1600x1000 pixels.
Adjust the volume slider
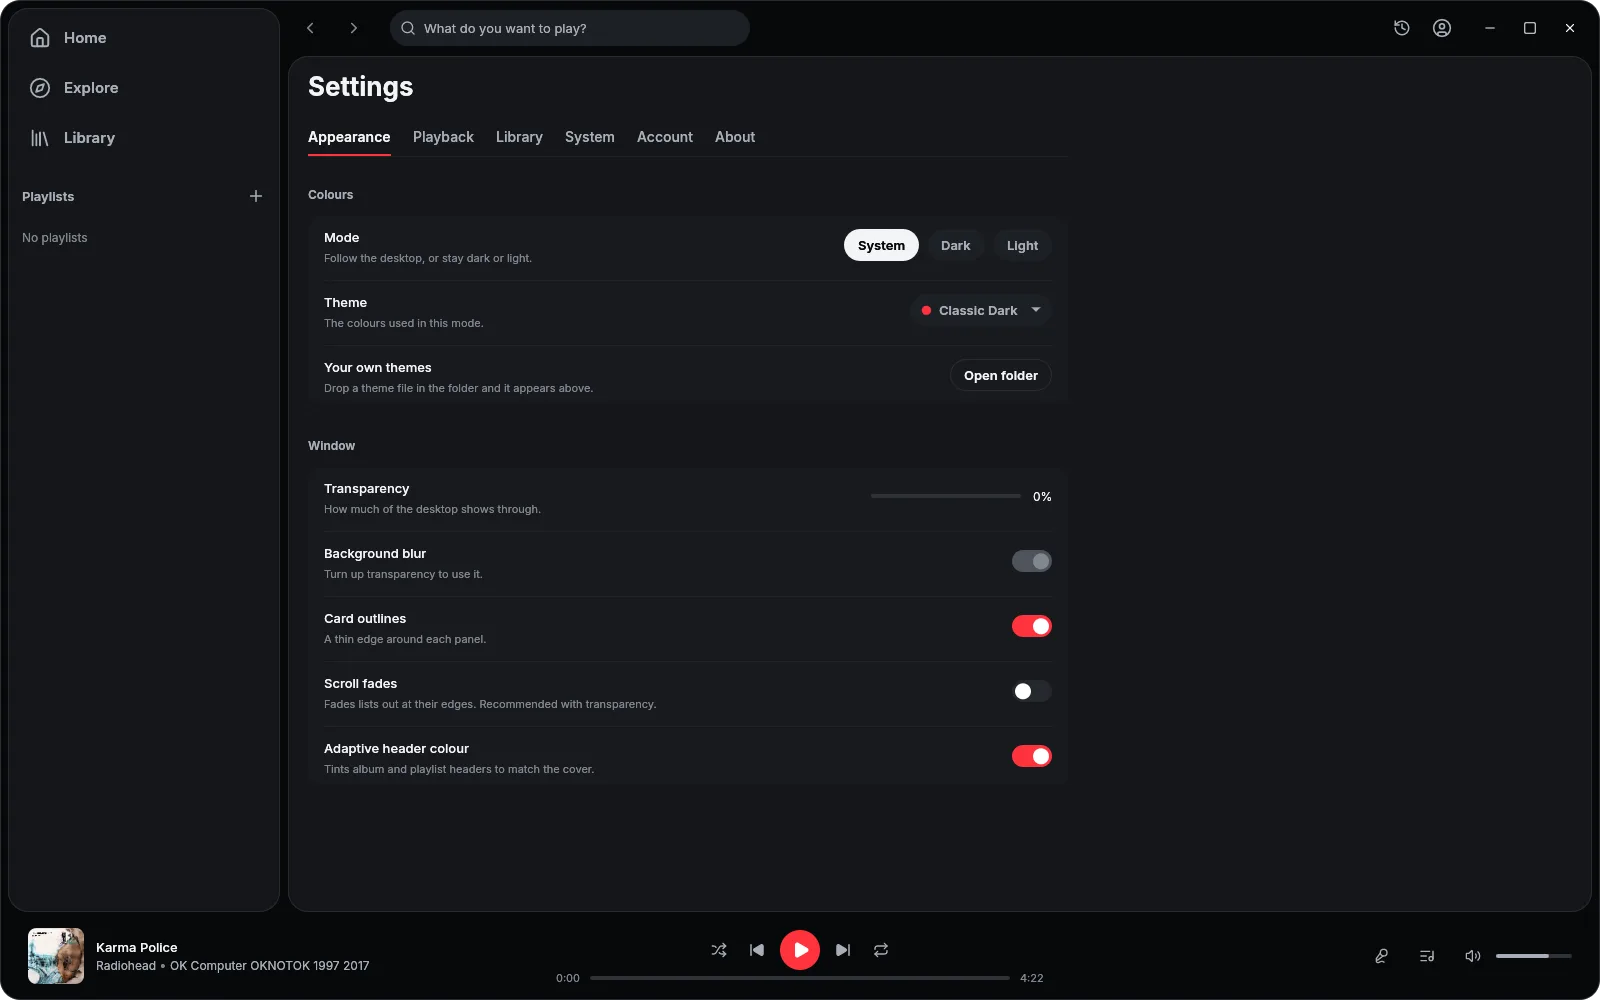pos(1534,956)
